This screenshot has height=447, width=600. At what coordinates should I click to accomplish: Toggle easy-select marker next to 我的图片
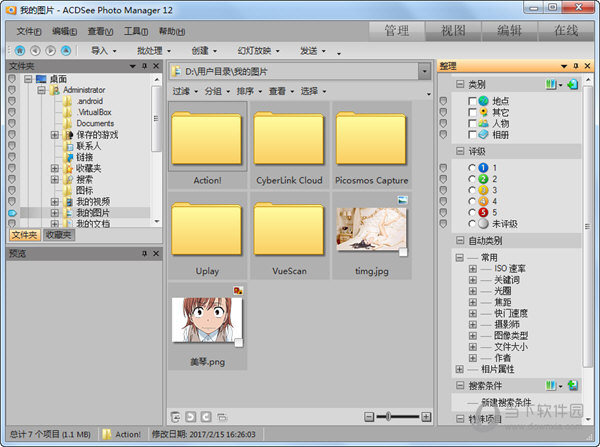click(x=12, y=213)
